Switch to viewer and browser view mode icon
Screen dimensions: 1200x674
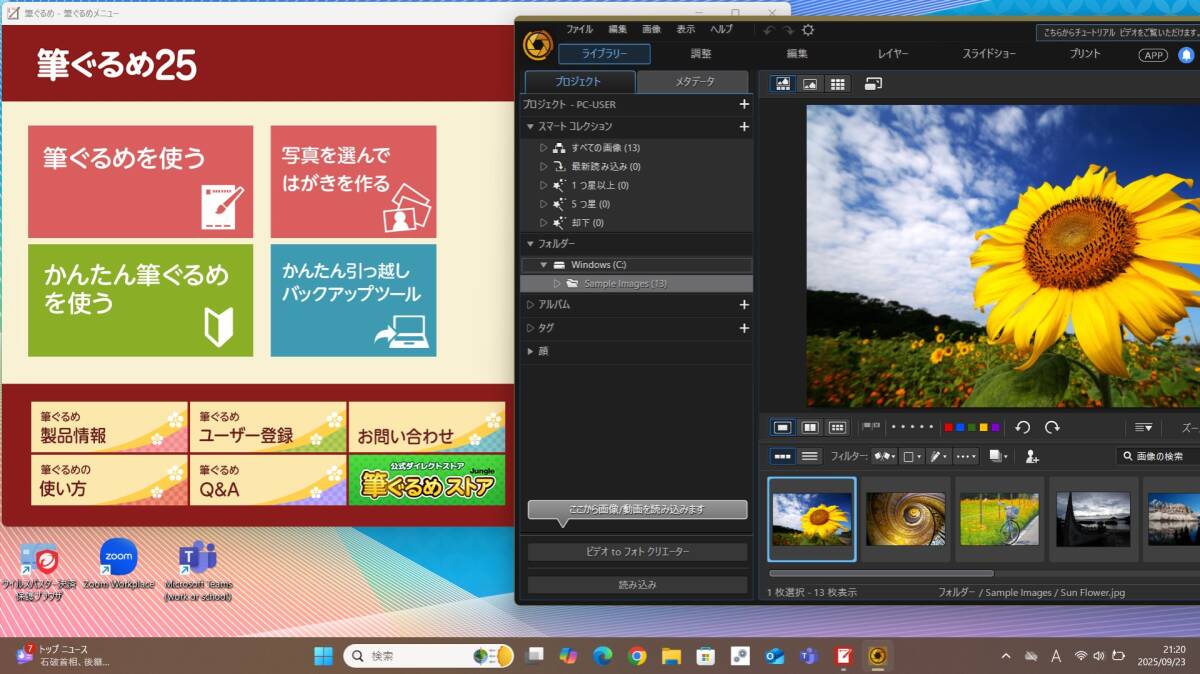(783, 84)
